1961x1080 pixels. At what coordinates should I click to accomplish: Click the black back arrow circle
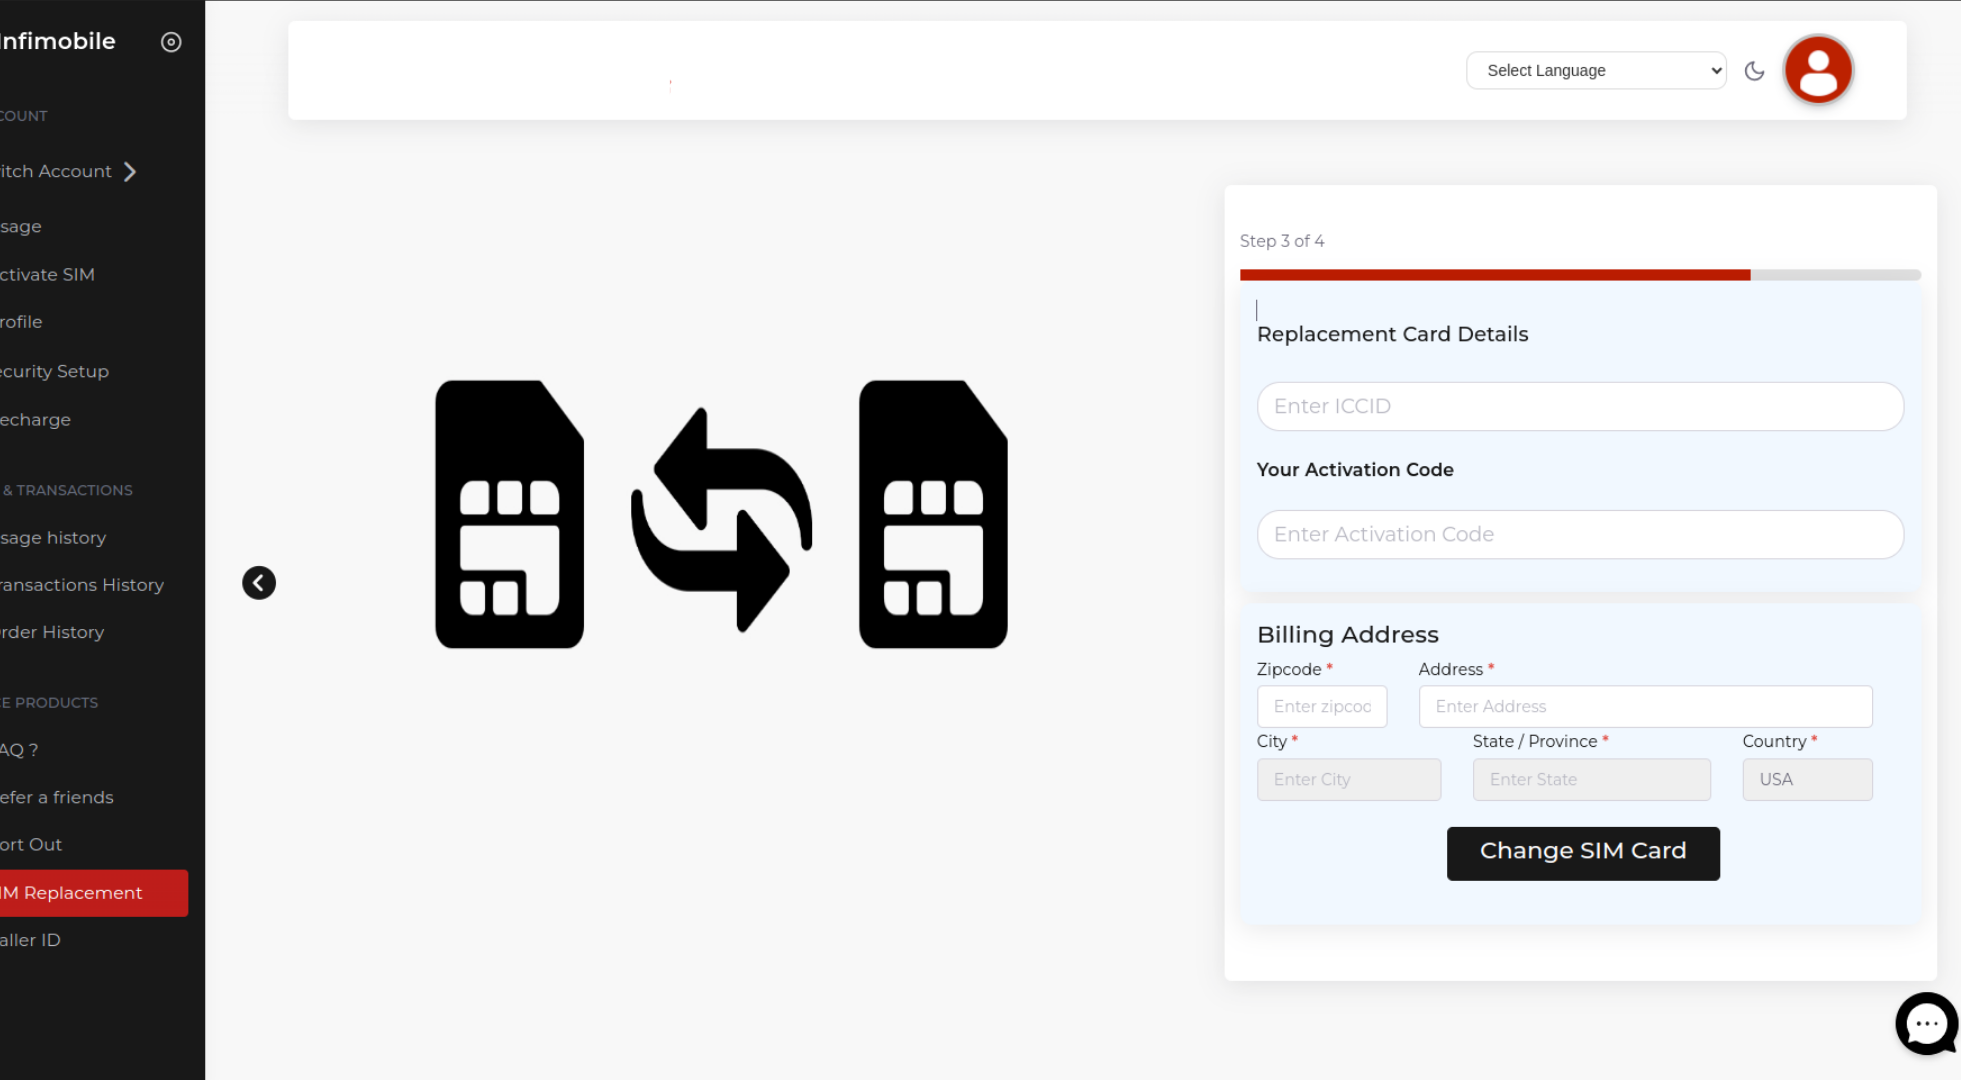(x=259, y=583)
